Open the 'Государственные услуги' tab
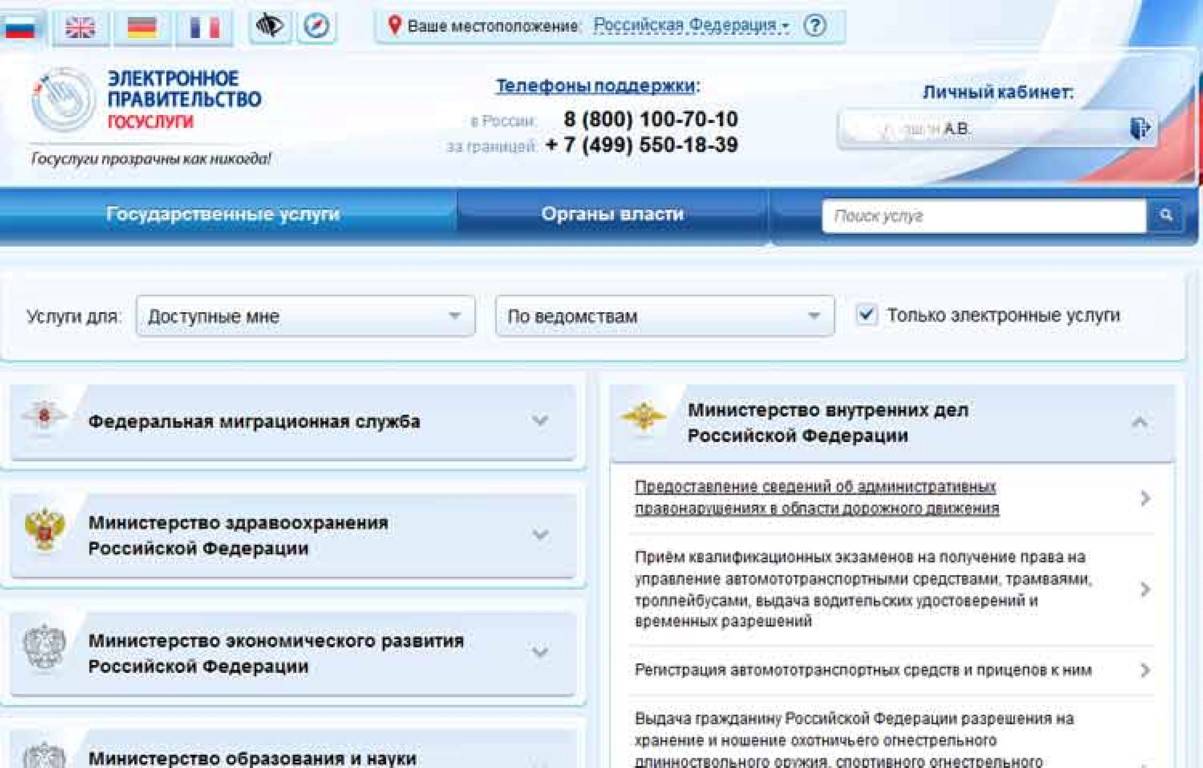 coord(223,214)
